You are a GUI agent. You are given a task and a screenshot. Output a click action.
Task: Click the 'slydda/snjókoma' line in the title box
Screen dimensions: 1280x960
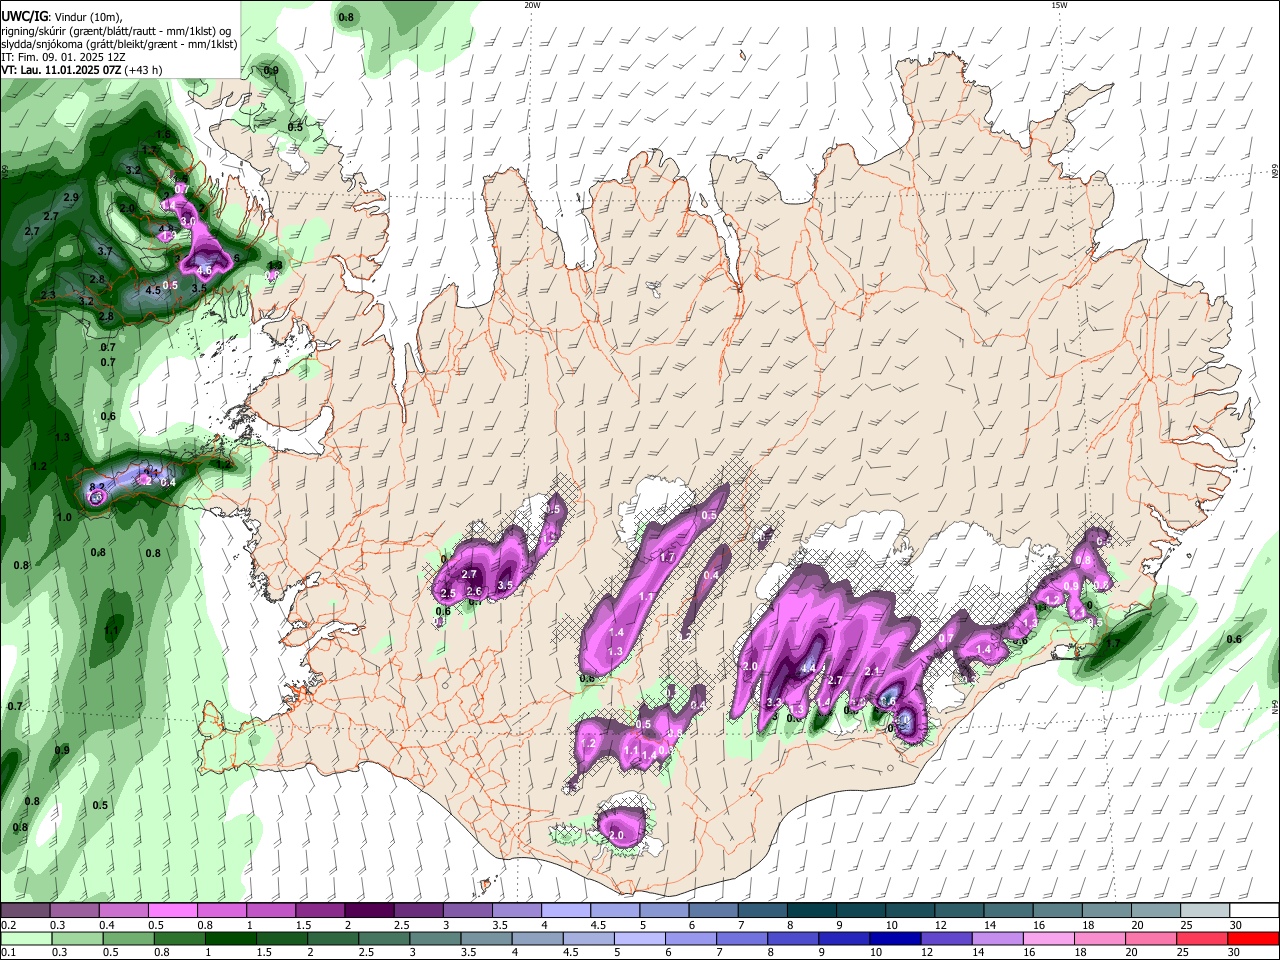[x=119, y=44]
